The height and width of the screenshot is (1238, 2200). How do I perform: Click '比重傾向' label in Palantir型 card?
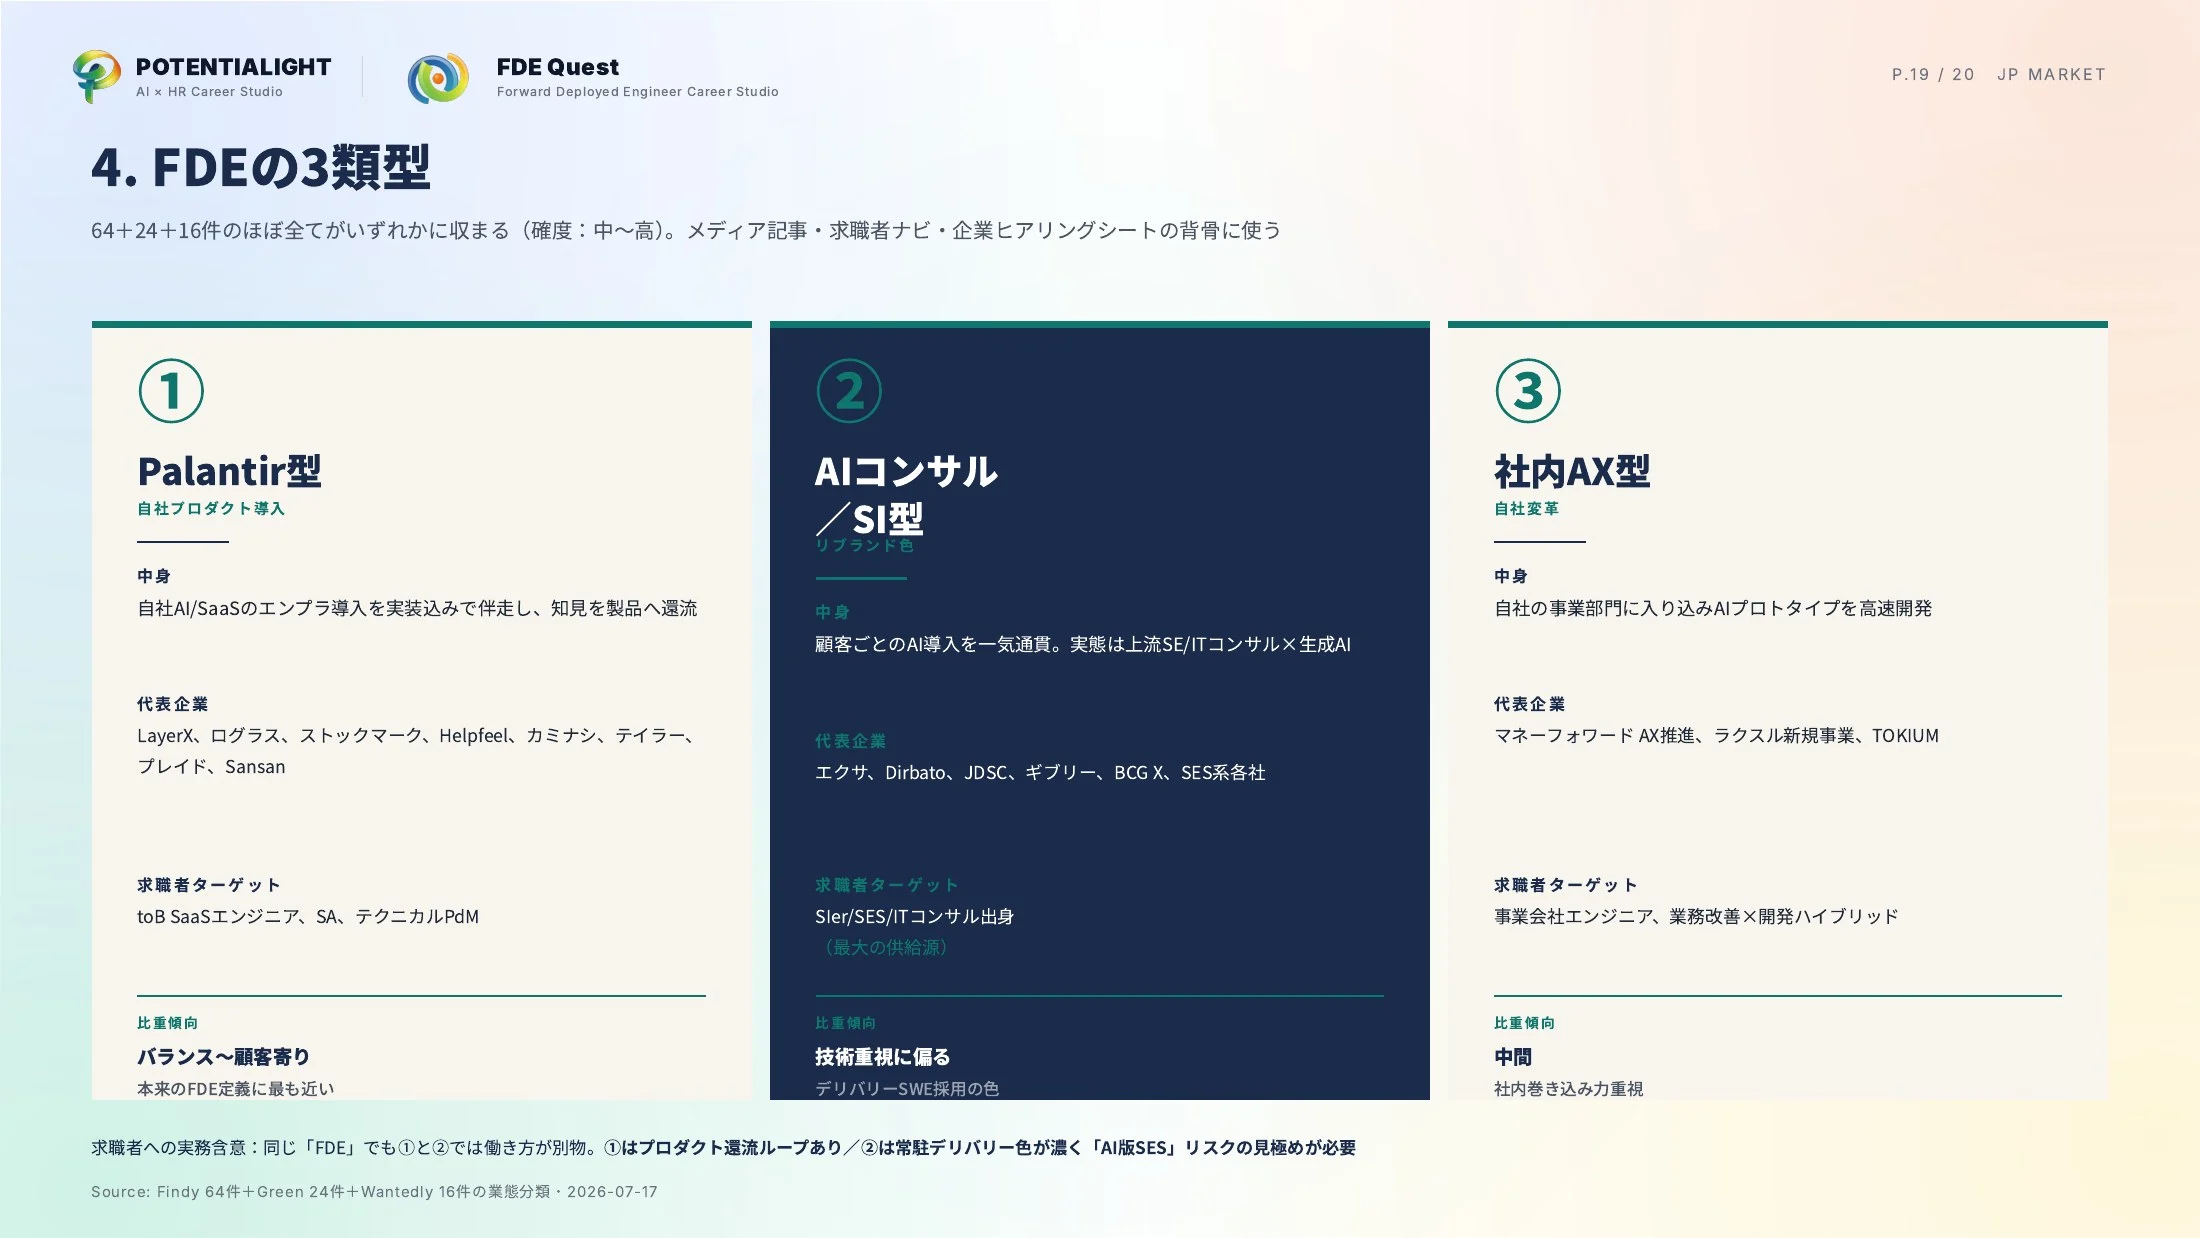pos(167,1023)
